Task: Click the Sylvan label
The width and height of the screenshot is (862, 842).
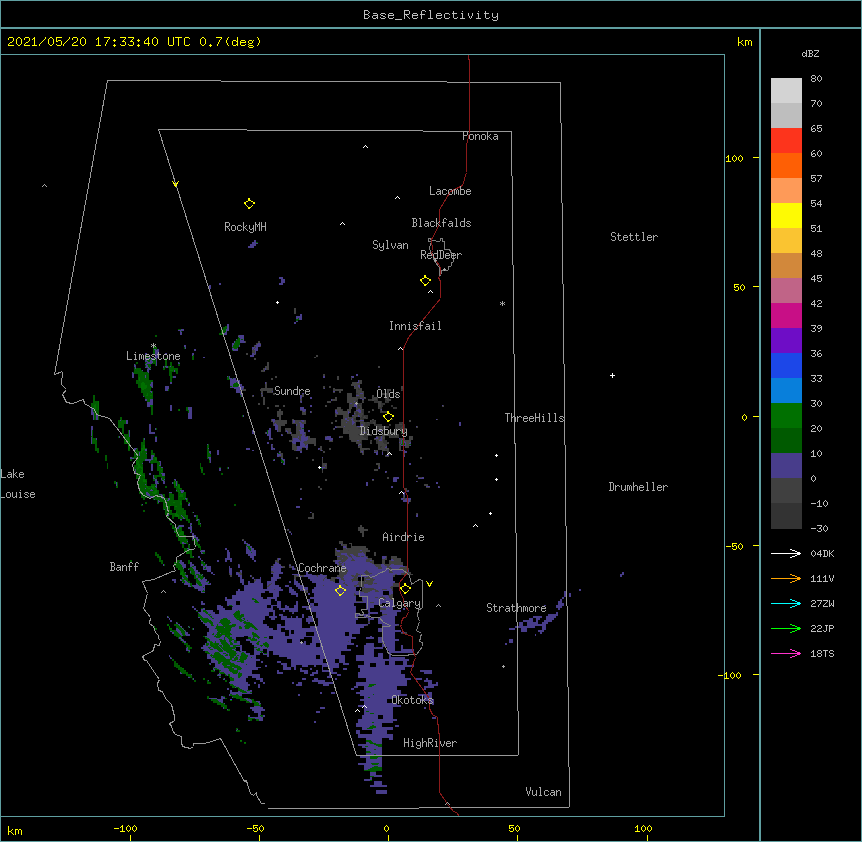Action: [x=390, y=245]
